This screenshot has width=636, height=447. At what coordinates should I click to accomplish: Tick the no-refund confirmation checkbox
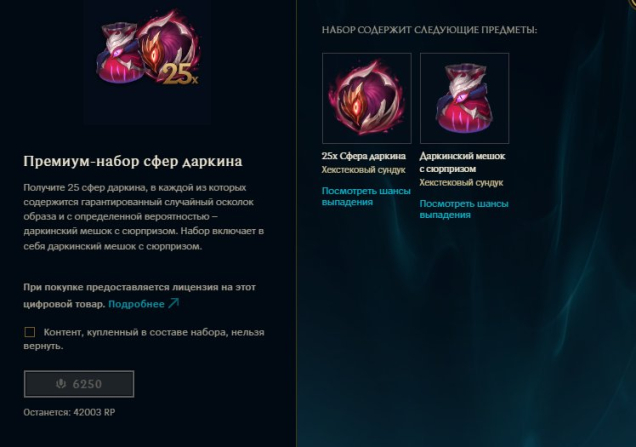tap(30, 332)
